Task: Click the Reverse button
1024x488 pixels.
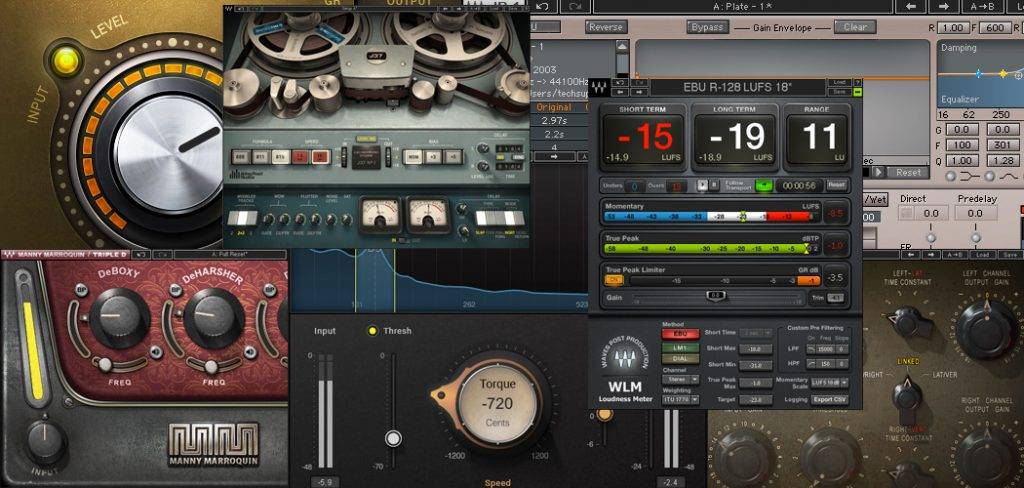Action: pos(607,27)
